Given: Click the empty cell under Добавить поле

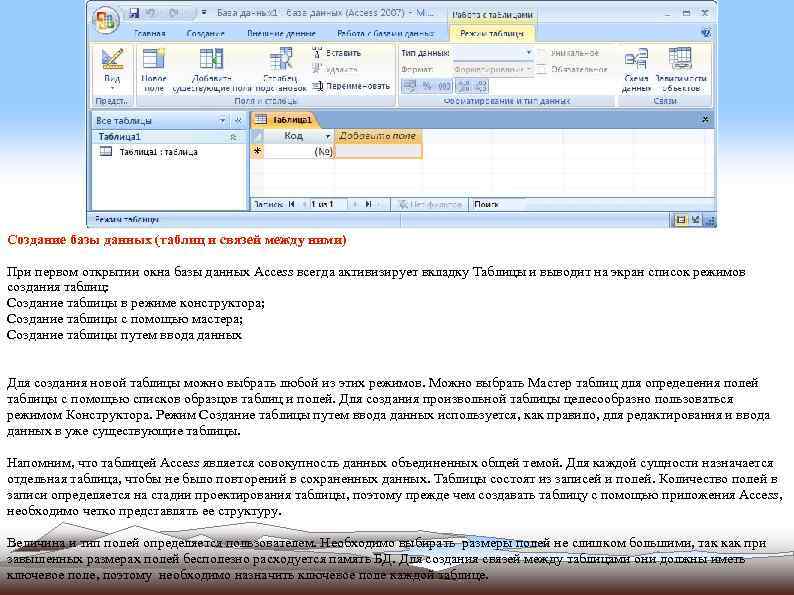Looking at the screenshot, I should (378, 151).
